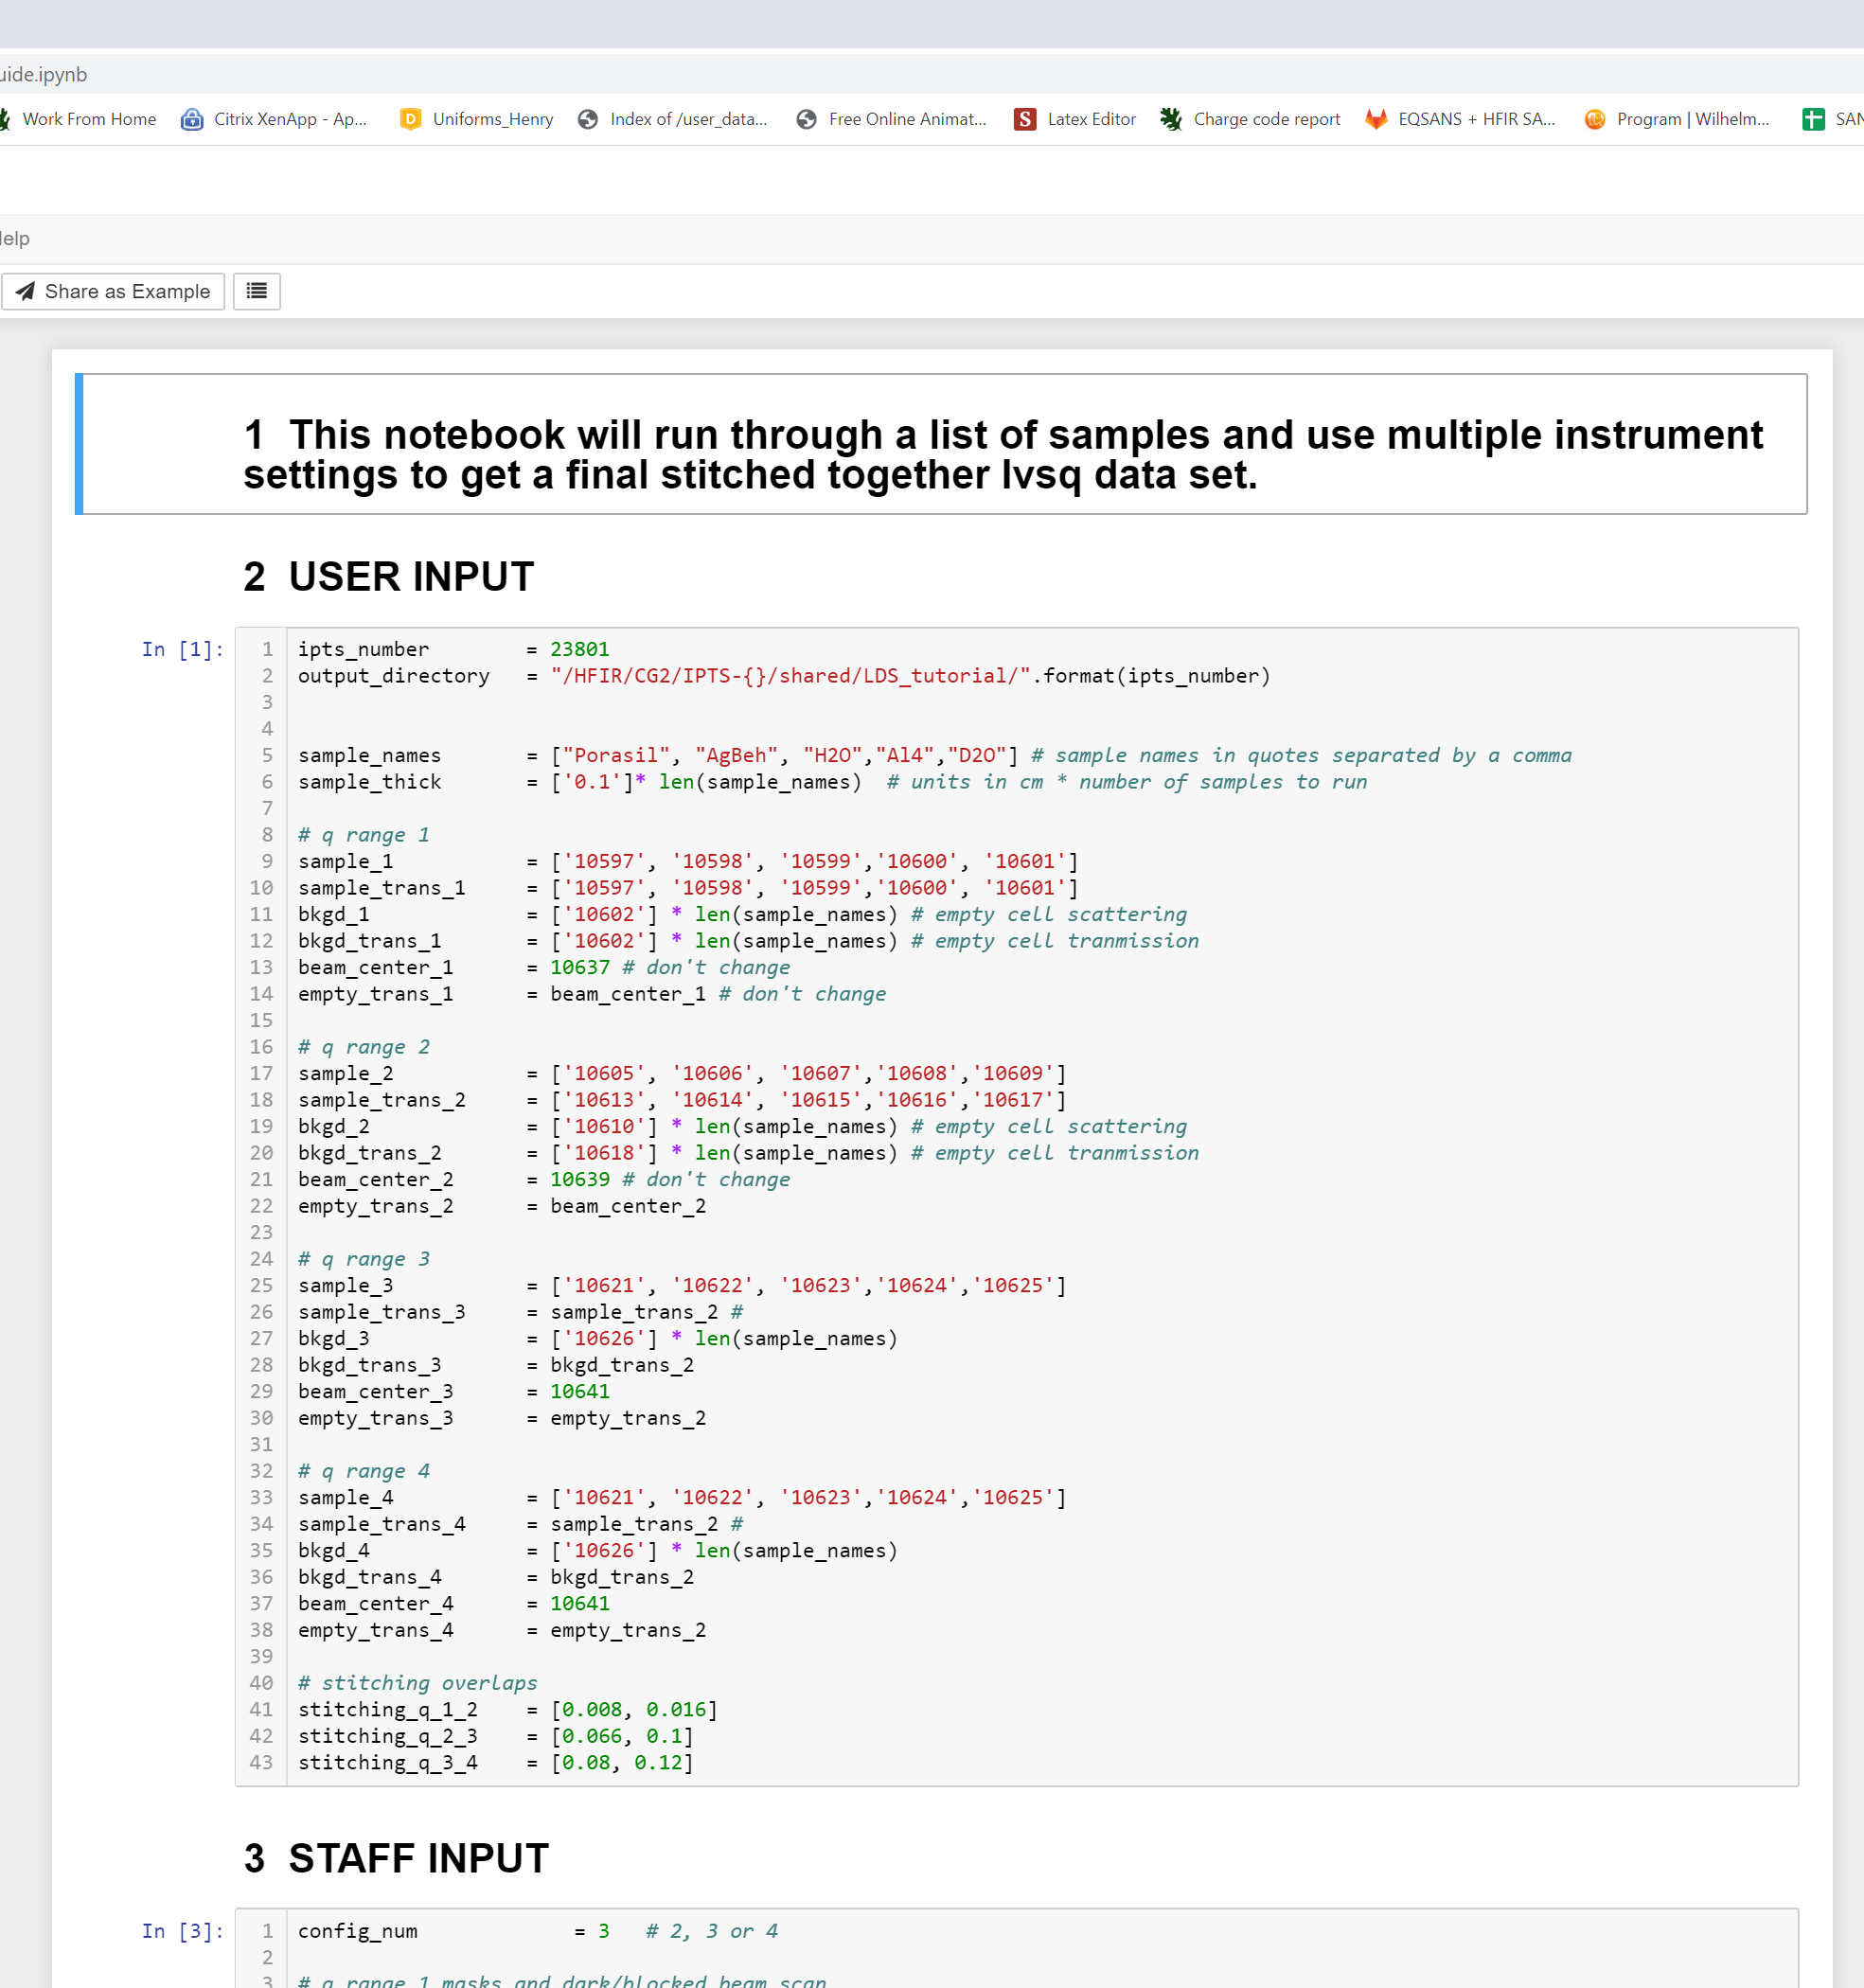Open the Free Online Animat... bookmark
The height and width of the screenshot is (1988, 1864).
pos(906,119)
